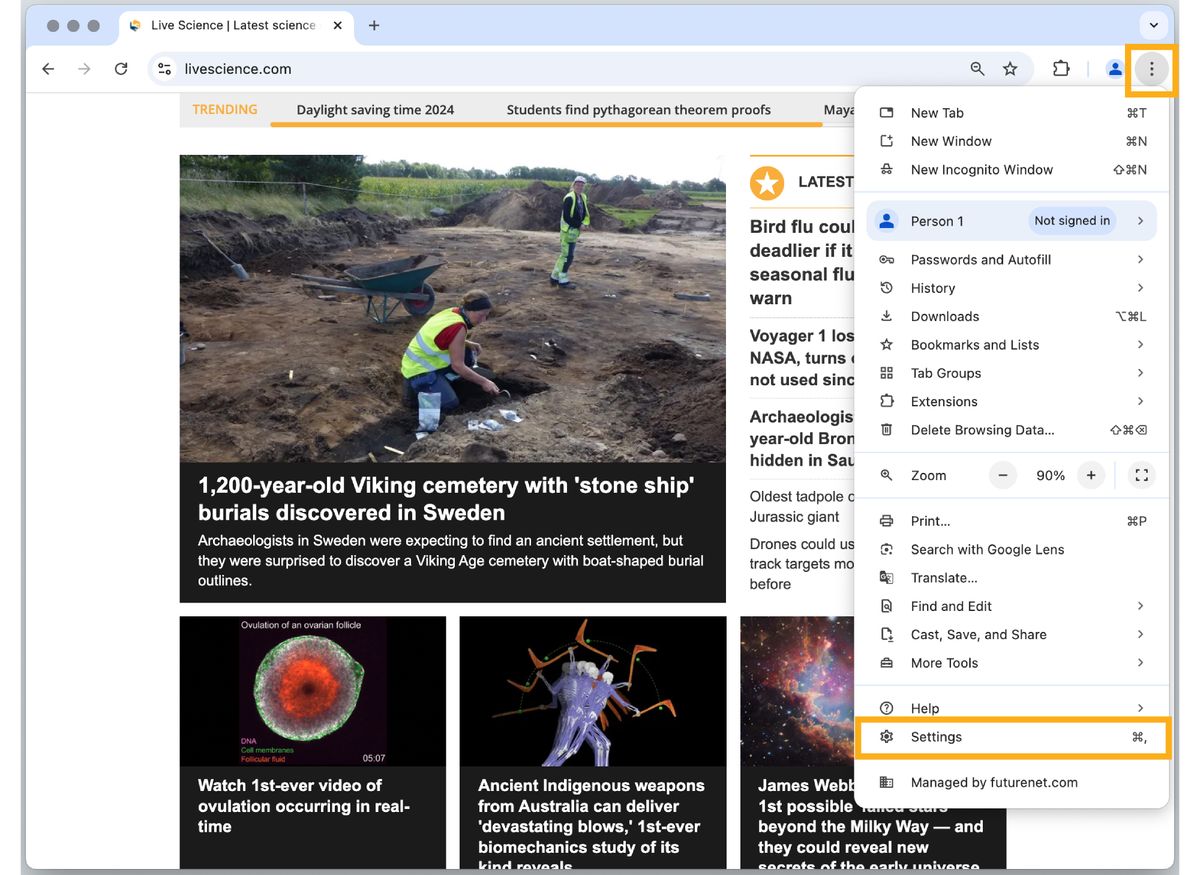
Task: Choose Delete Browsing Data option
Action: click(982, 430)
